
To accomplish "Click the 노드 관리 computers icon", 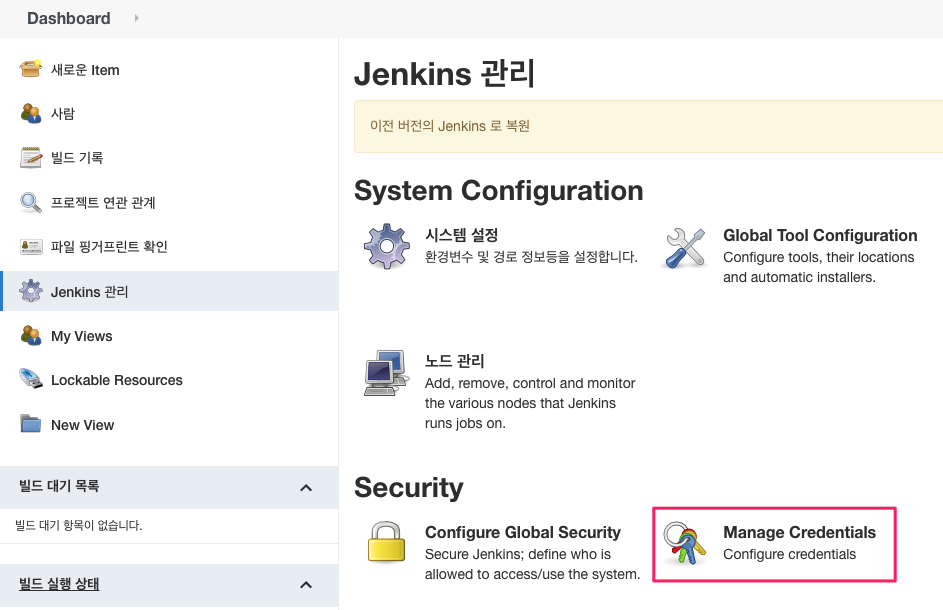I will click(387, 373).
